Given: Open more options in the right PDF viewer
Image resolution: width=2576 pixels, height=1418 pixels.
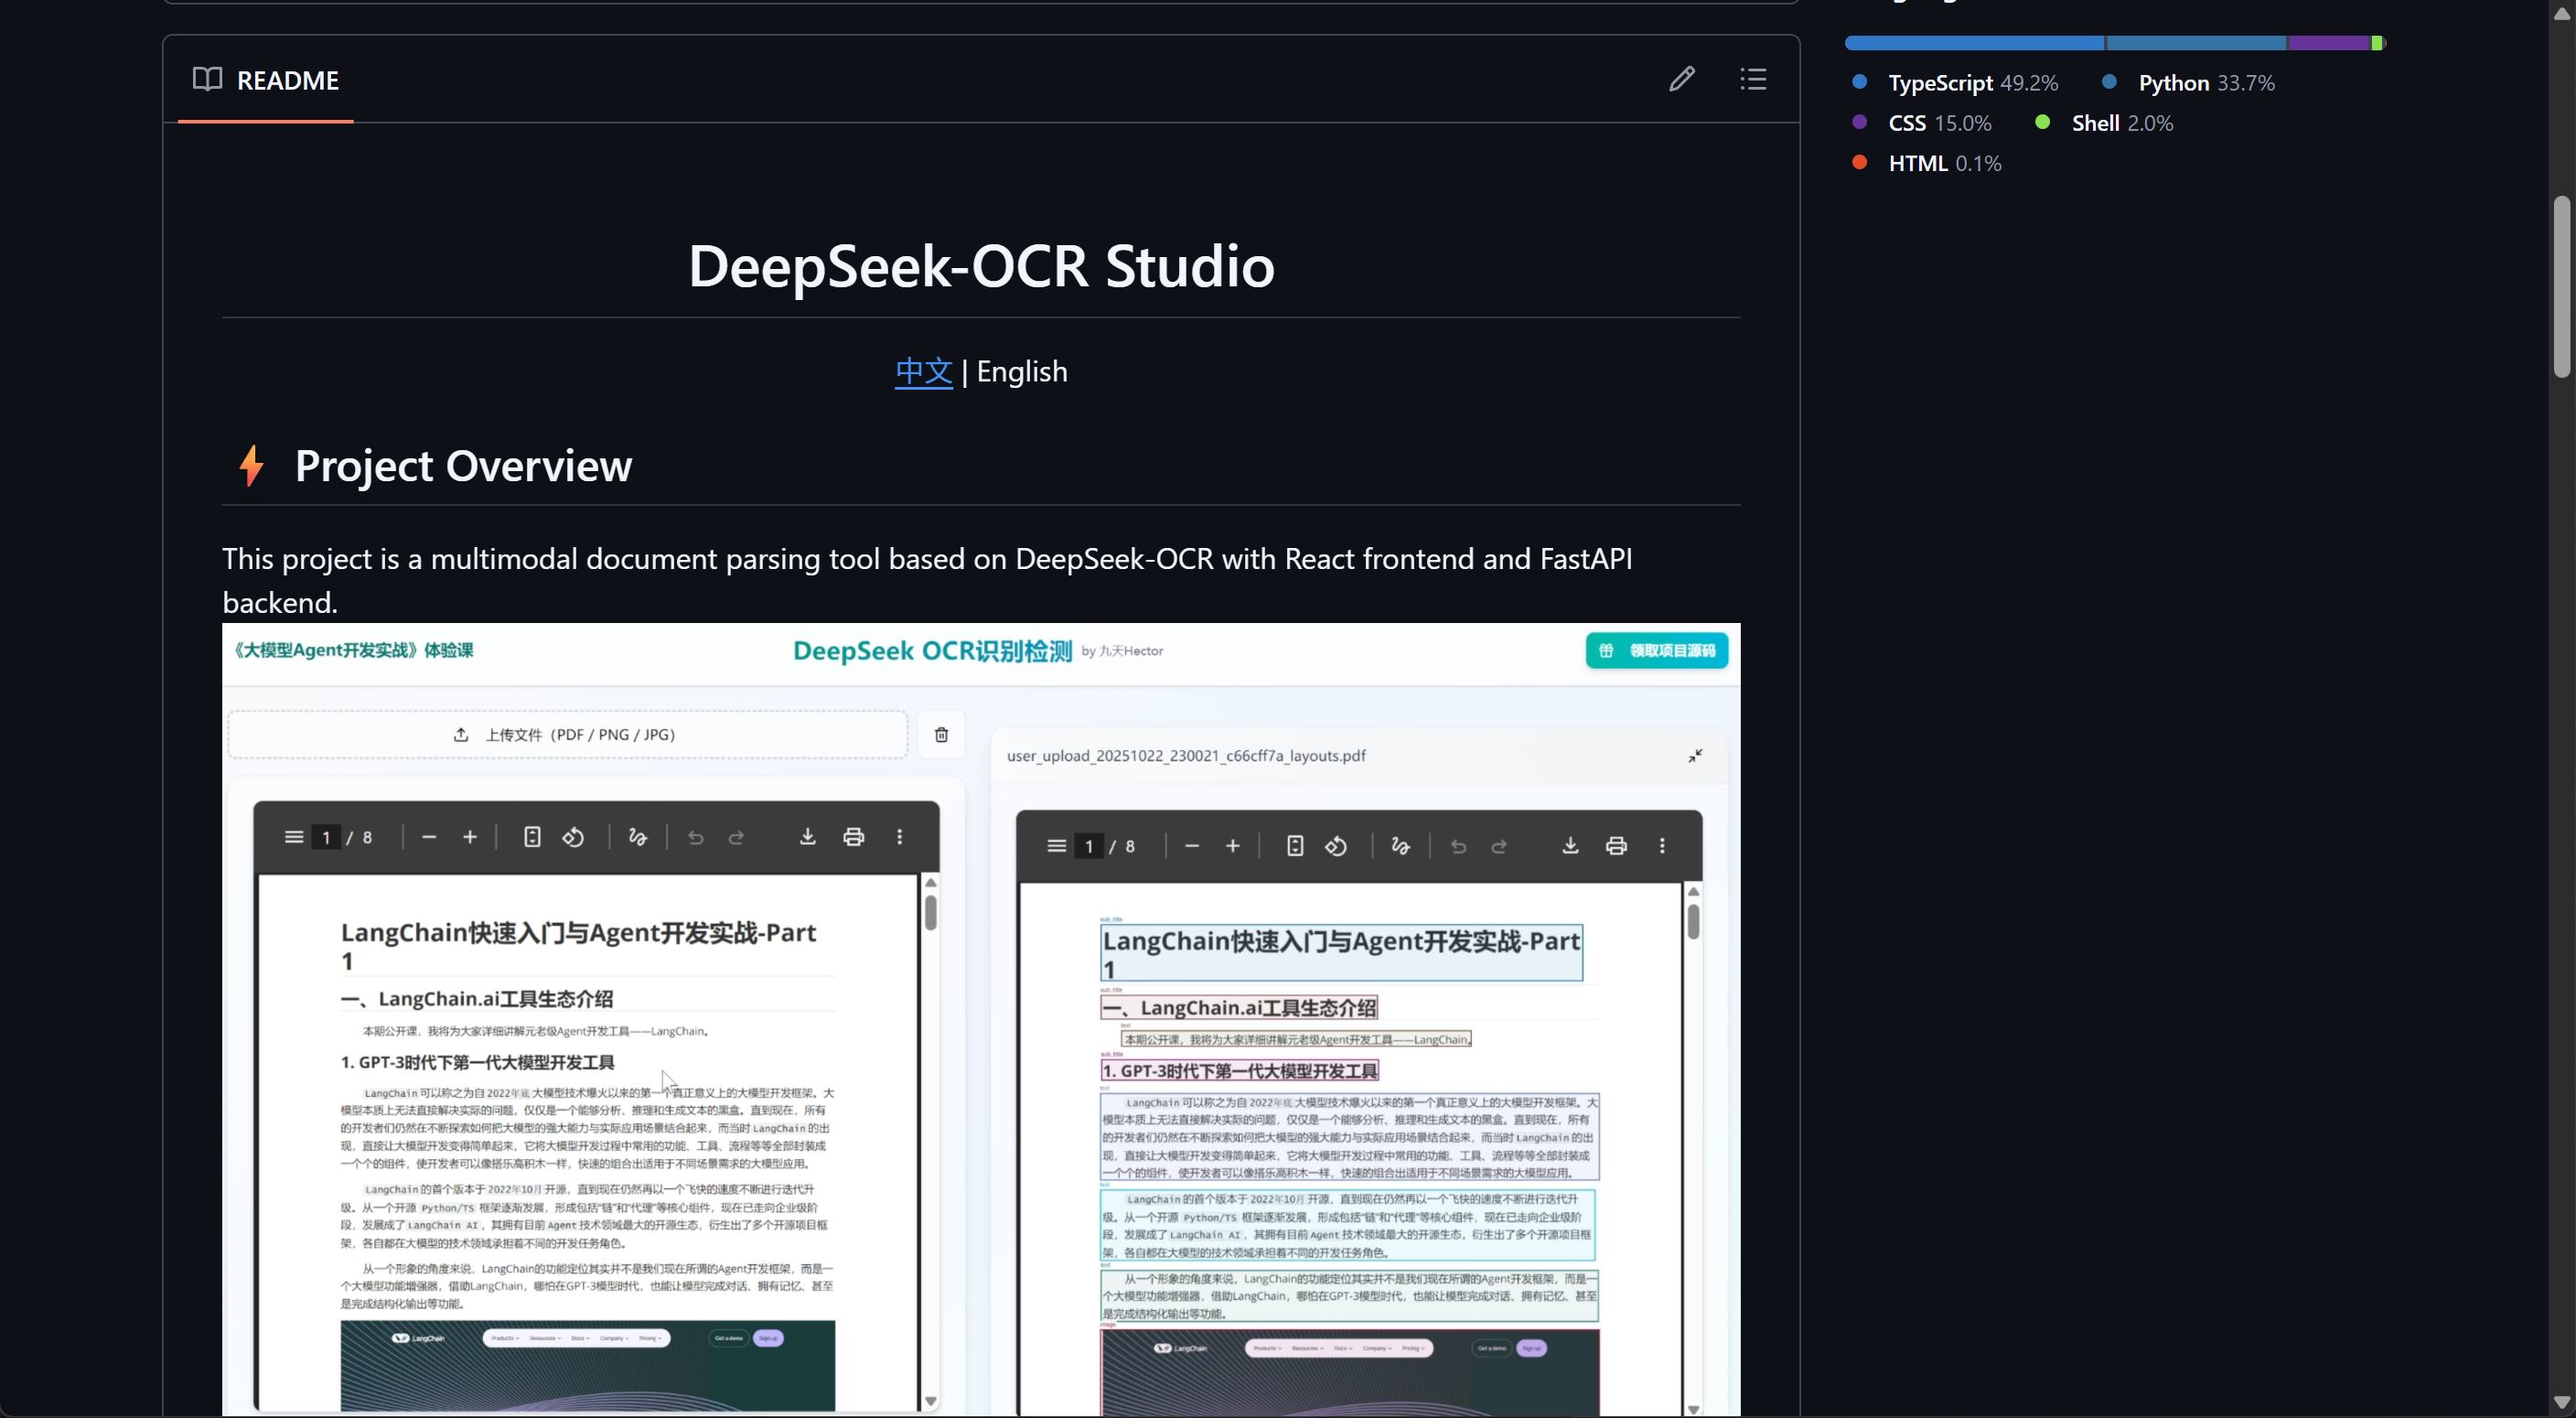Looking at the screenshot, I should (1662, 846).
